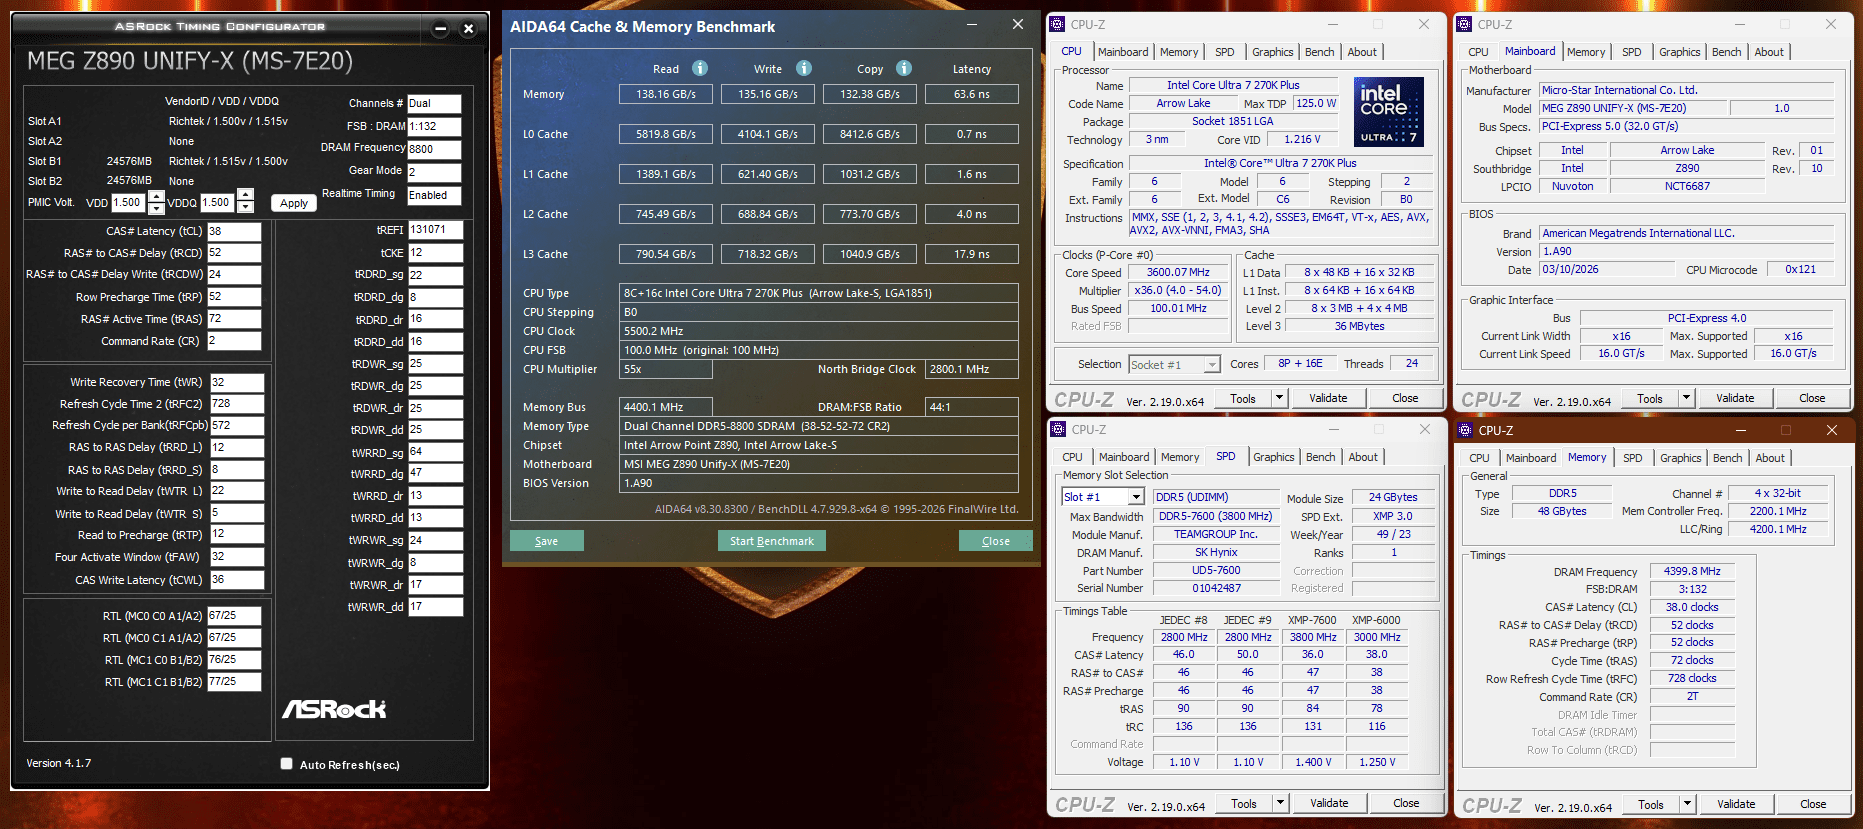Click the L3 Cache Copy 1040.9 GB/s value

click(870, 254)
